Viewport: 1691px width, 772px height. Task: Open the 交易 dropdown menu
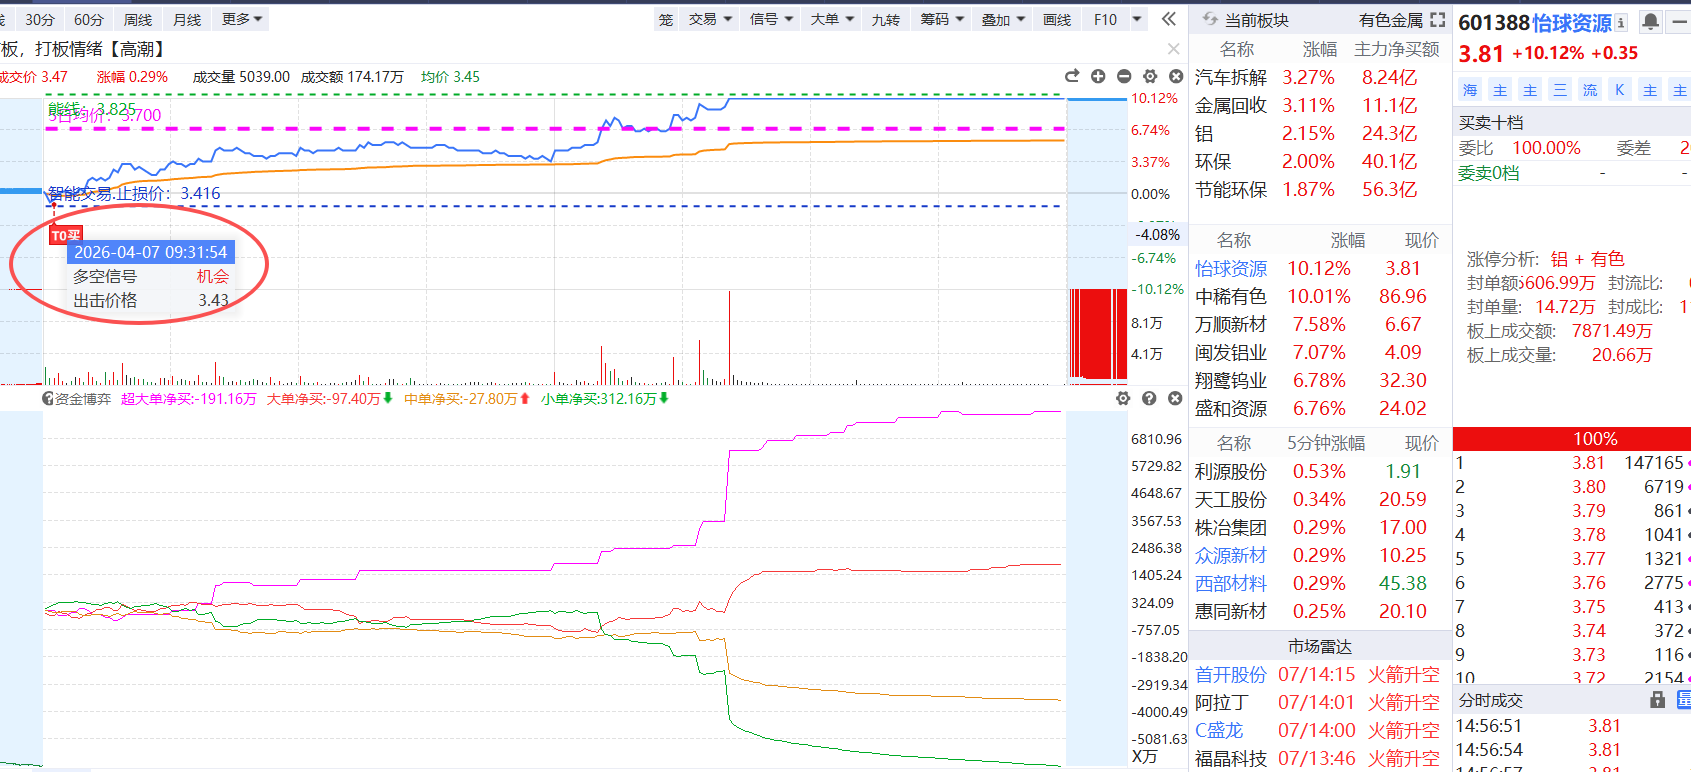(710, 19)
